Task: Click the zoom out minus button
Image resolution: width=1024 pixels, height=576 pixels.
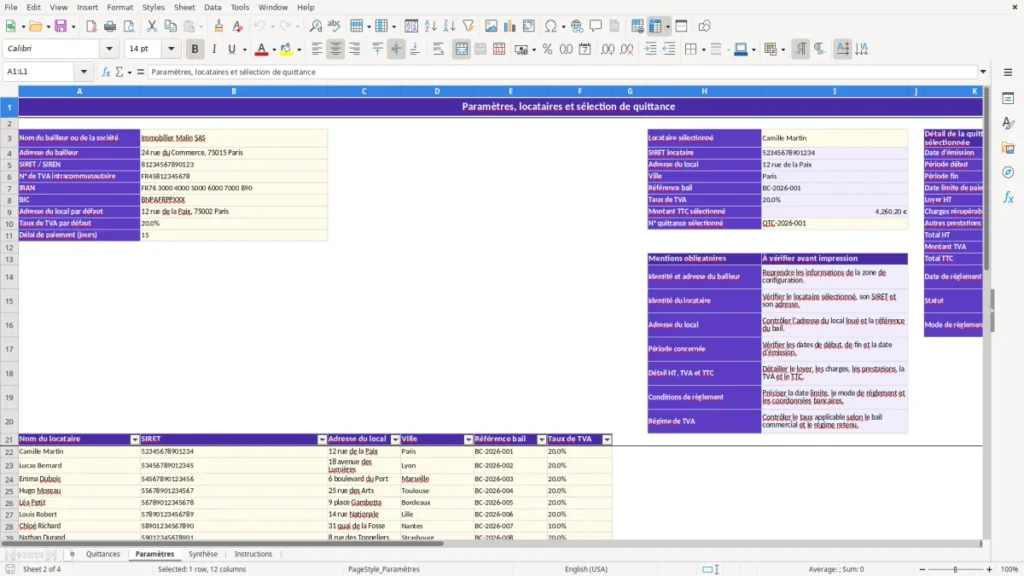Action: [922, 569]
